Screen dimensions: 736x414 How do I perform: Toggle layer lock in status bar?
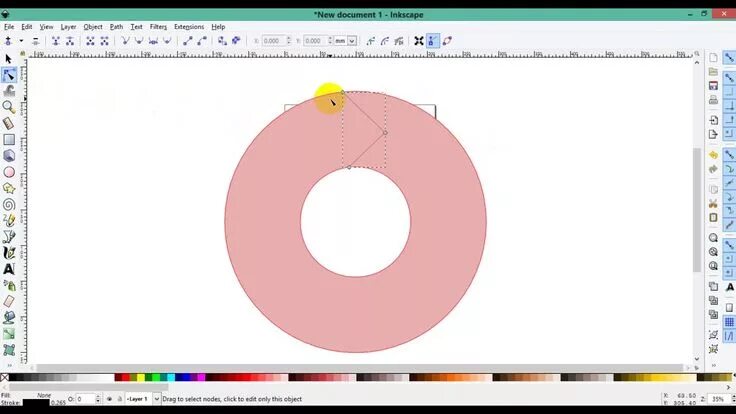pos(120,399)
